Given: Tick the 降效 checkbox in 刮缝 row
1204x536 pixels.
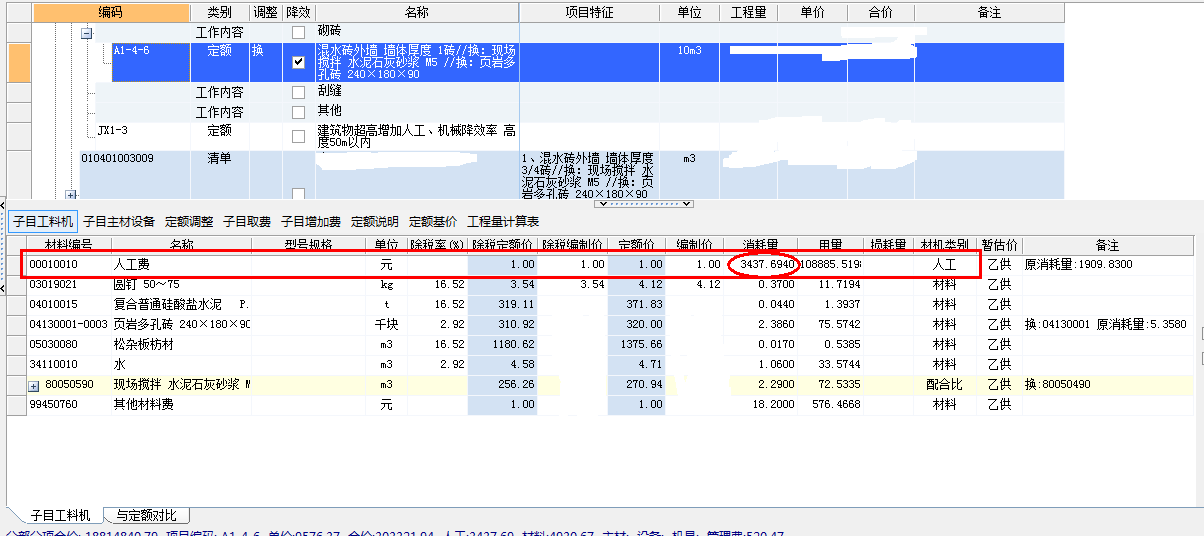Looking at the screenshot, I should pos(298,92).
